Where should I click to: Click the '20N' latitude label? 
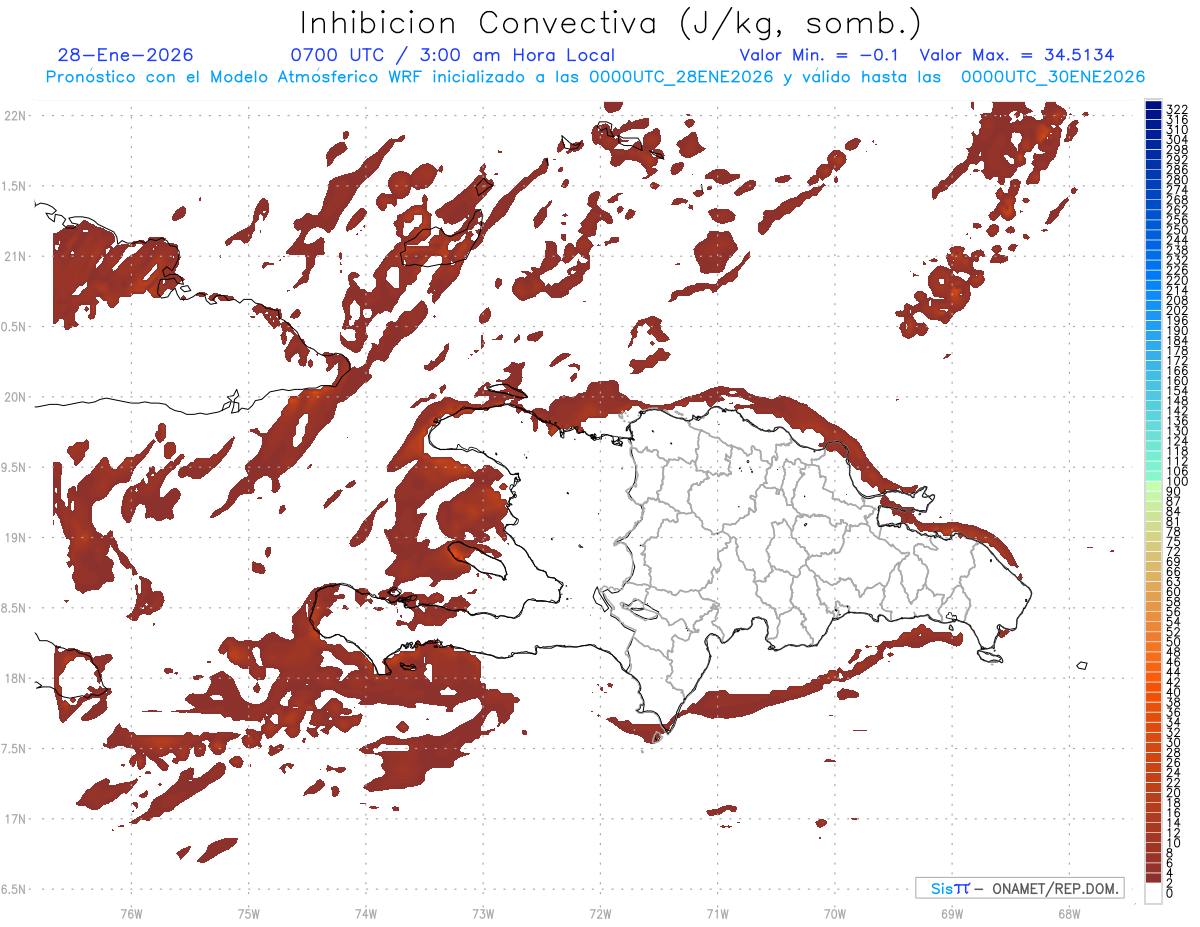(14, 397)
